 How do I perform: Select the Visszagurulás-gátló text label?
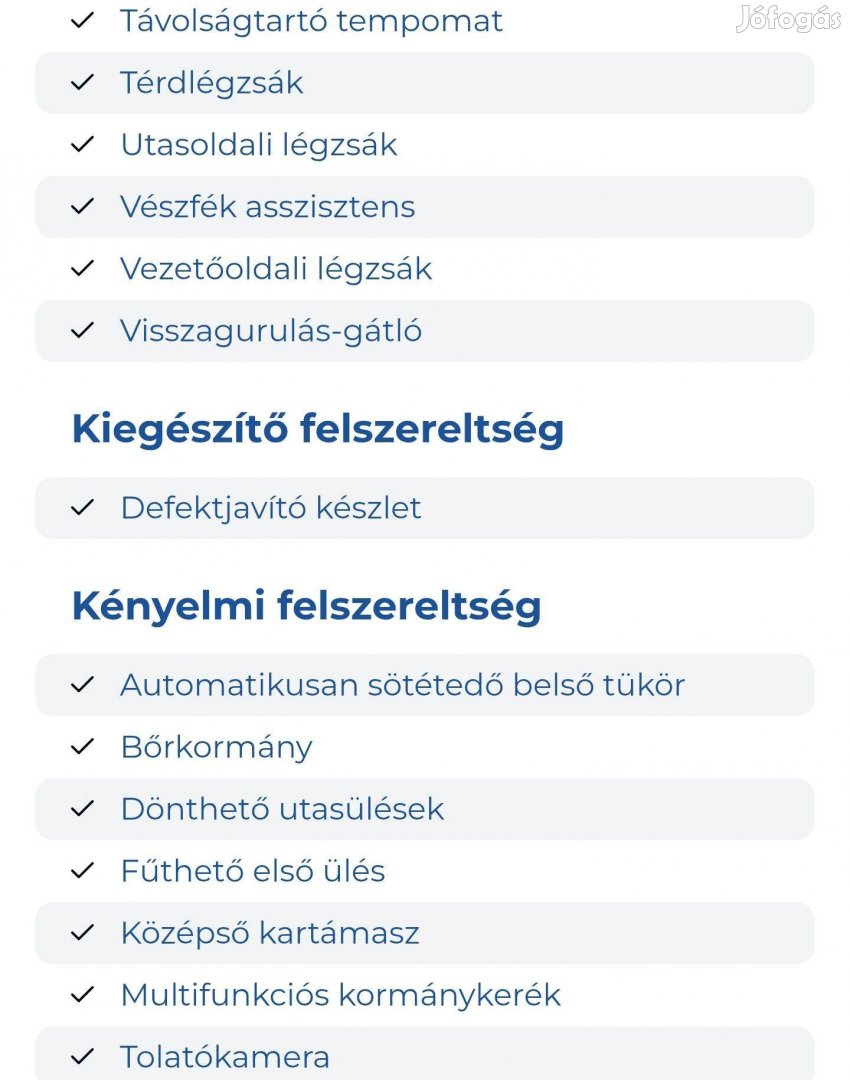271,331
